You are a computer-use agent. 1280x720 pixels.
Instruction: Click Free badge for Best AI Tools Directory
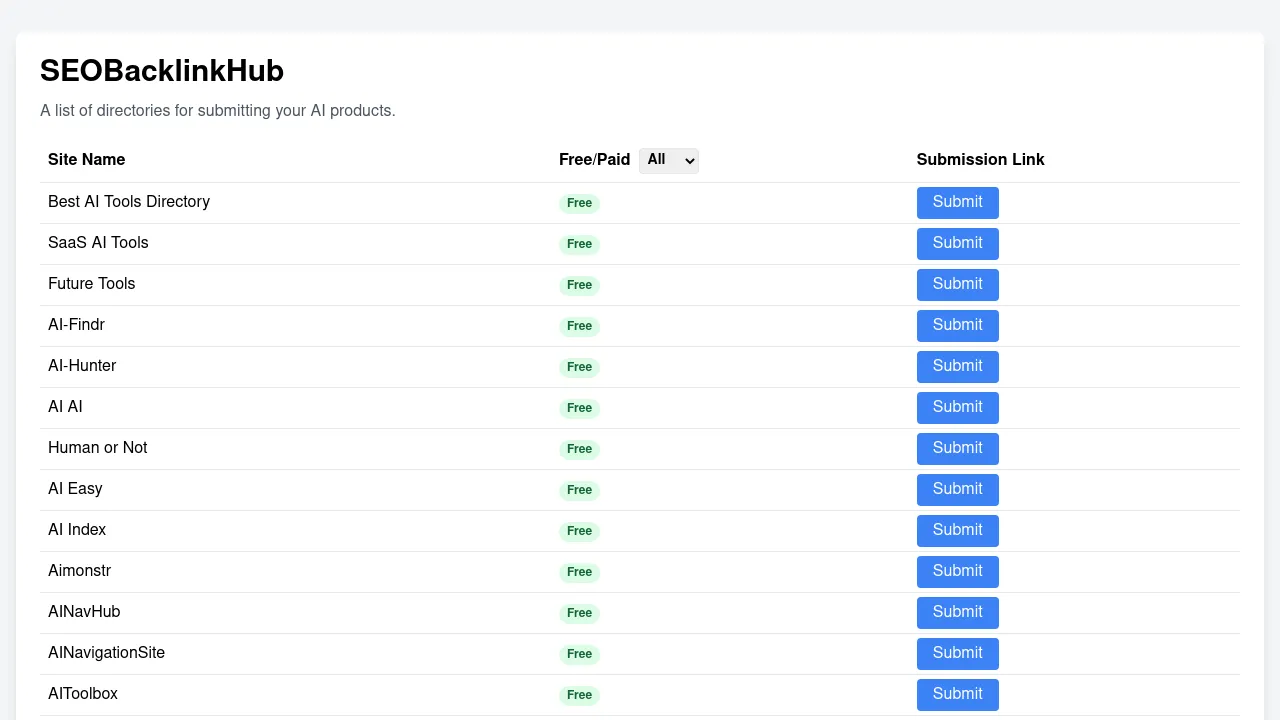click(x=579, y=203)
